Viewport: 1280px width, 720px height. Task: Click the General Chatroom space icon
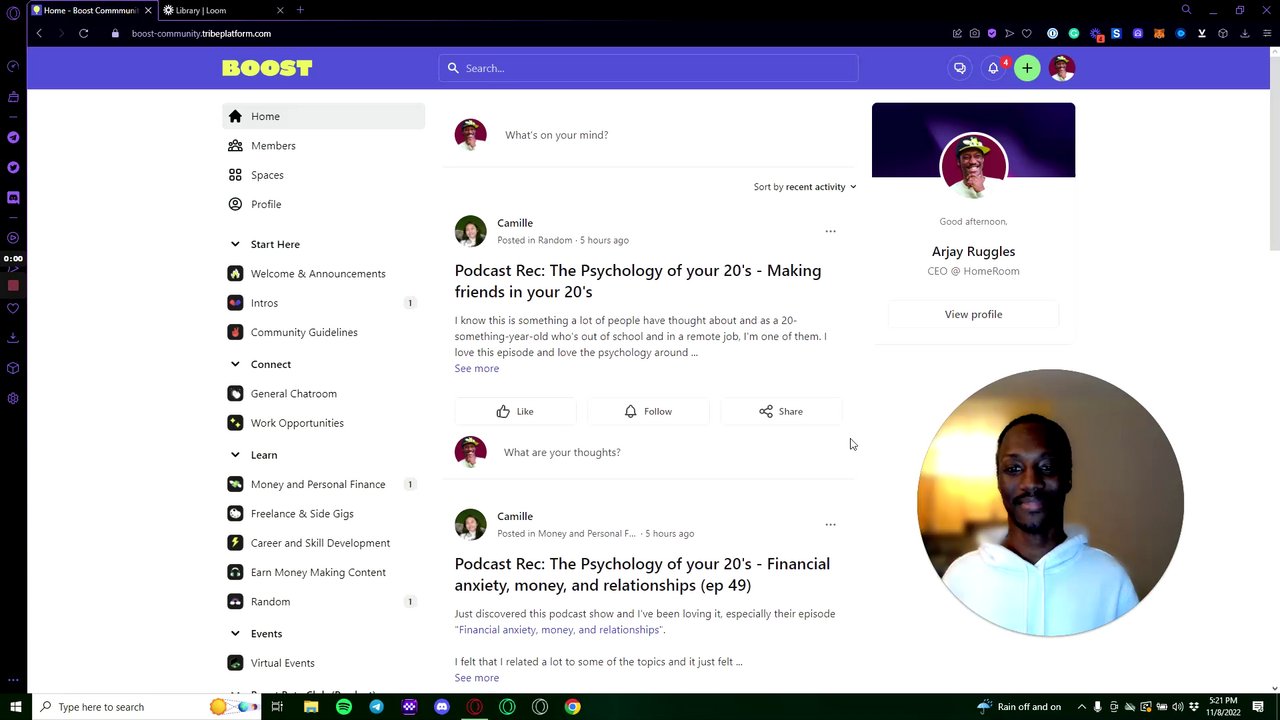(235, 393)
